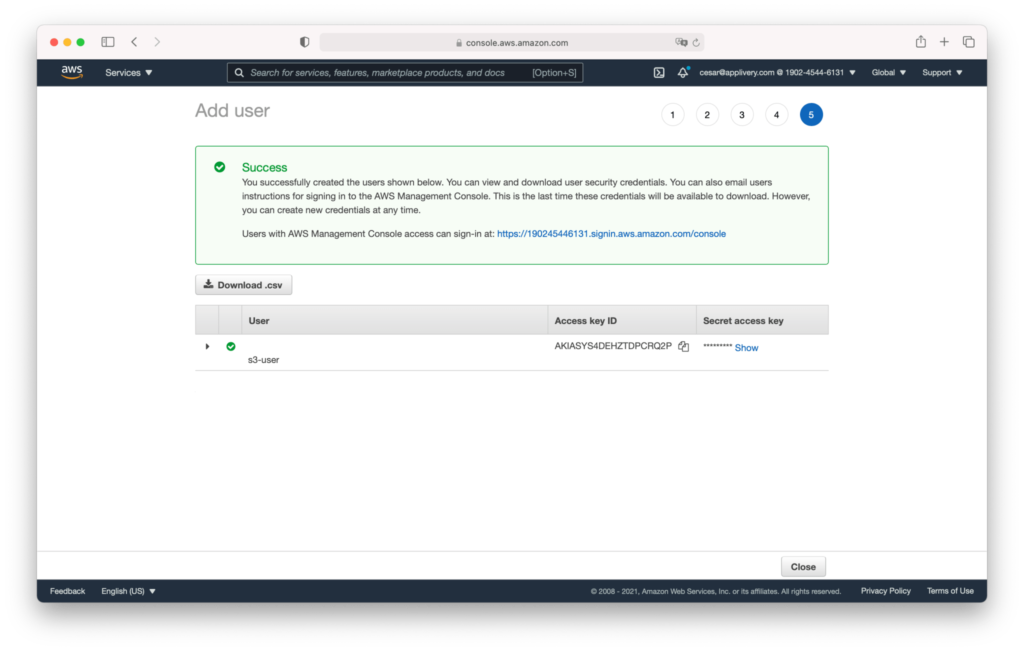Click the green success checkmark next to s3-user
This screenshot has width=1024, height=651.
coord(231,346)
